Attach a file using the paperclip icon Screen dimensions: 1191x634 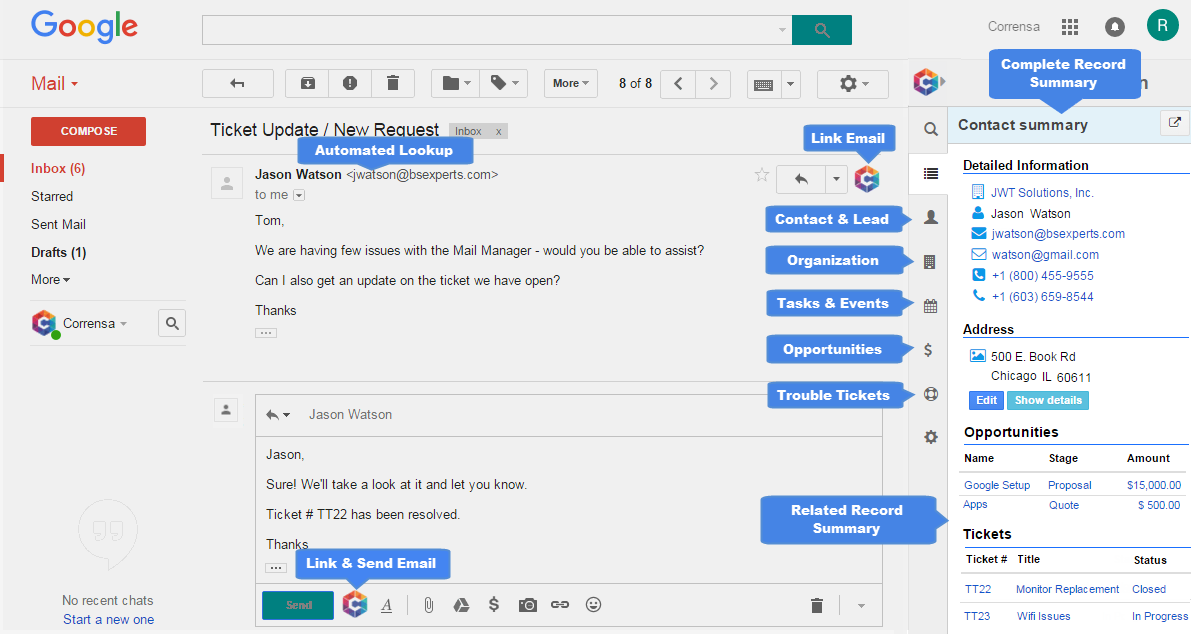pos(428,605)
